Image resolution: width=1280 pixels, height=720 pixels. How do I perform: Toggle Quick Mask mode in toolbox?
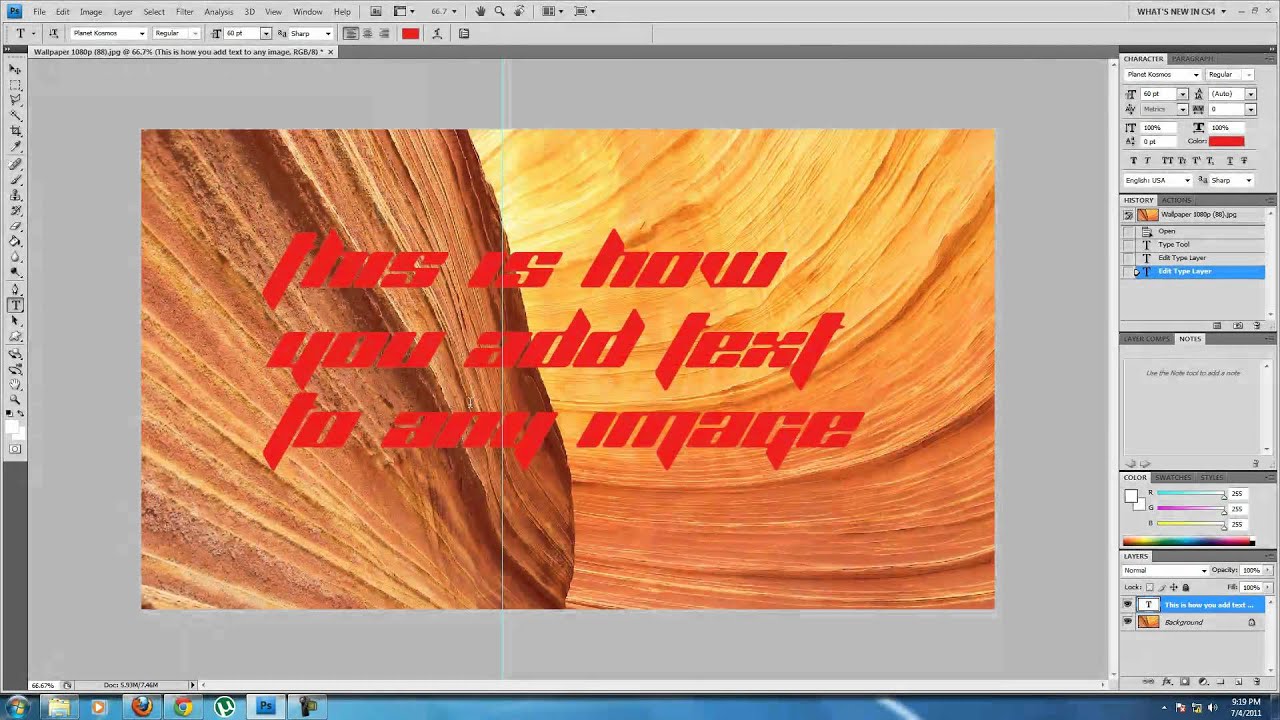(x=15, y=449)
